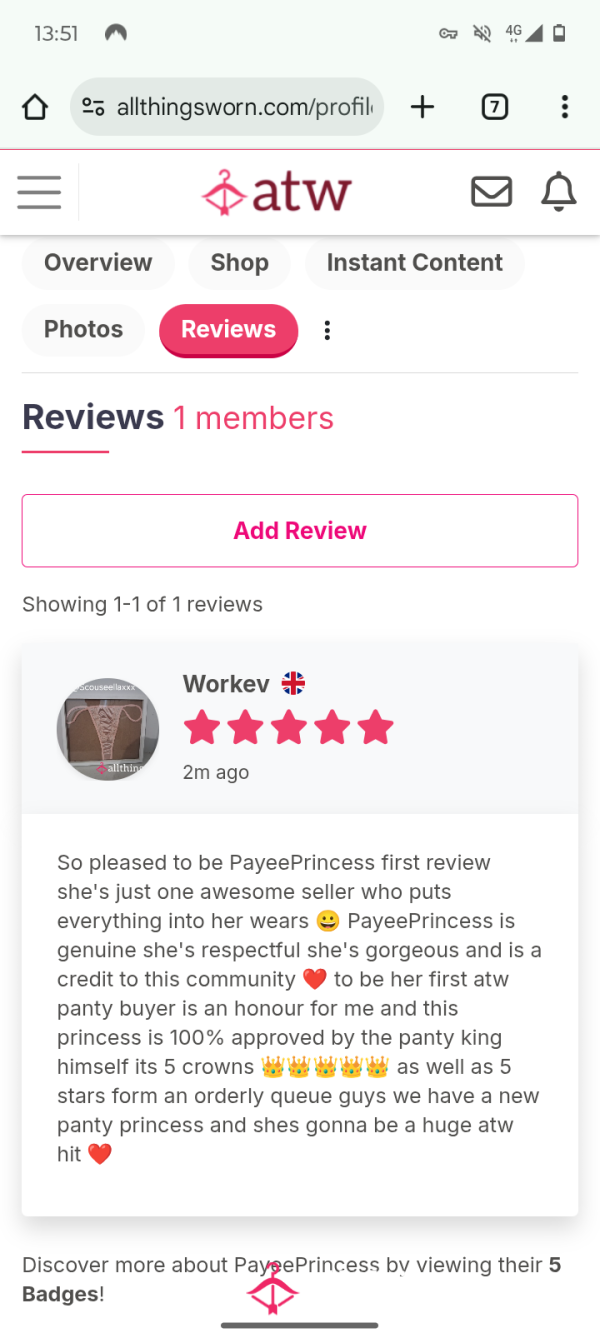This screenshot has width=600, height=1343.
Task: Tap the five-star rating on the review
Action: pyautogui.click(x=288, y=728)
